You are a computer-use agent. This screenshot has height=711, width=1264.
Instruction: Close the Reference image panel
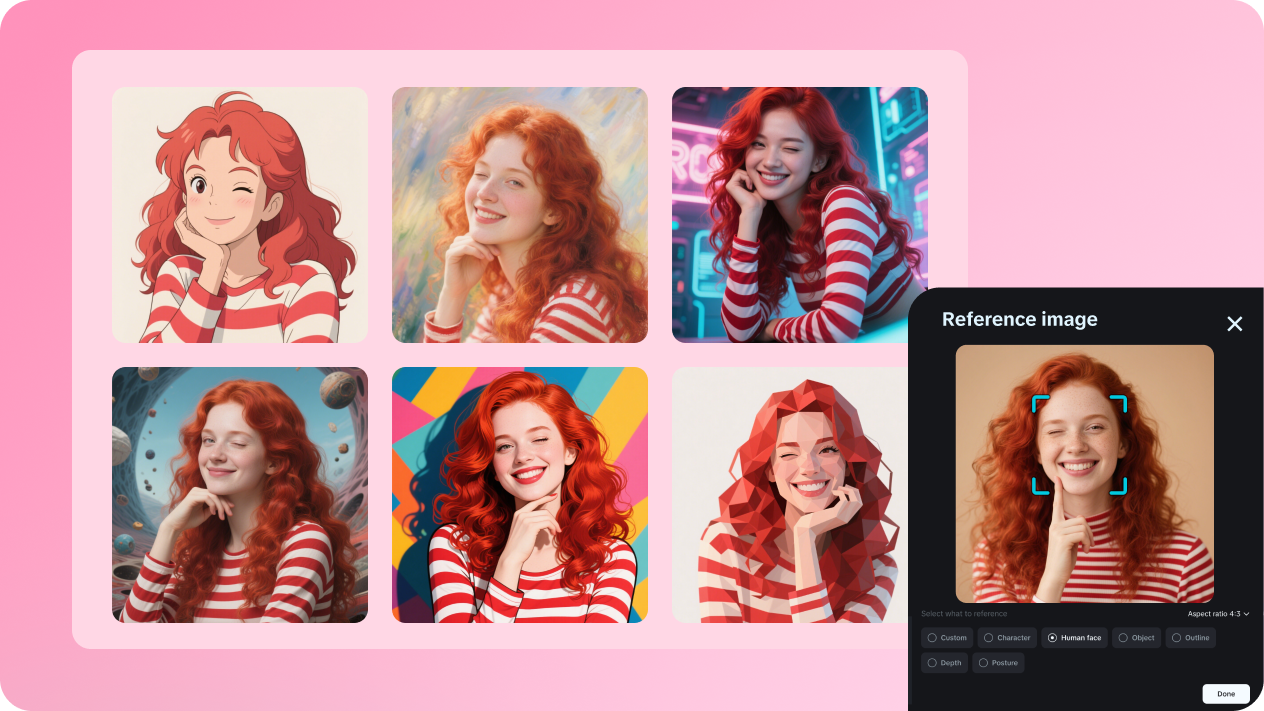(x=1234, y=324)
